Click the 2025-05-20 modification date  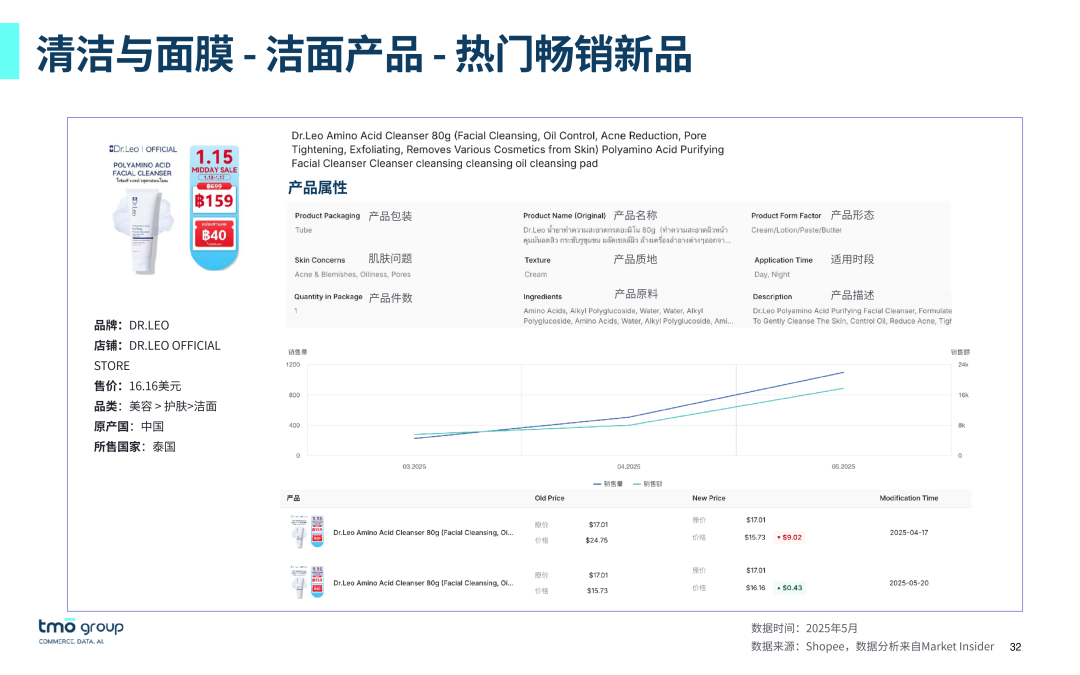(908, 583)
